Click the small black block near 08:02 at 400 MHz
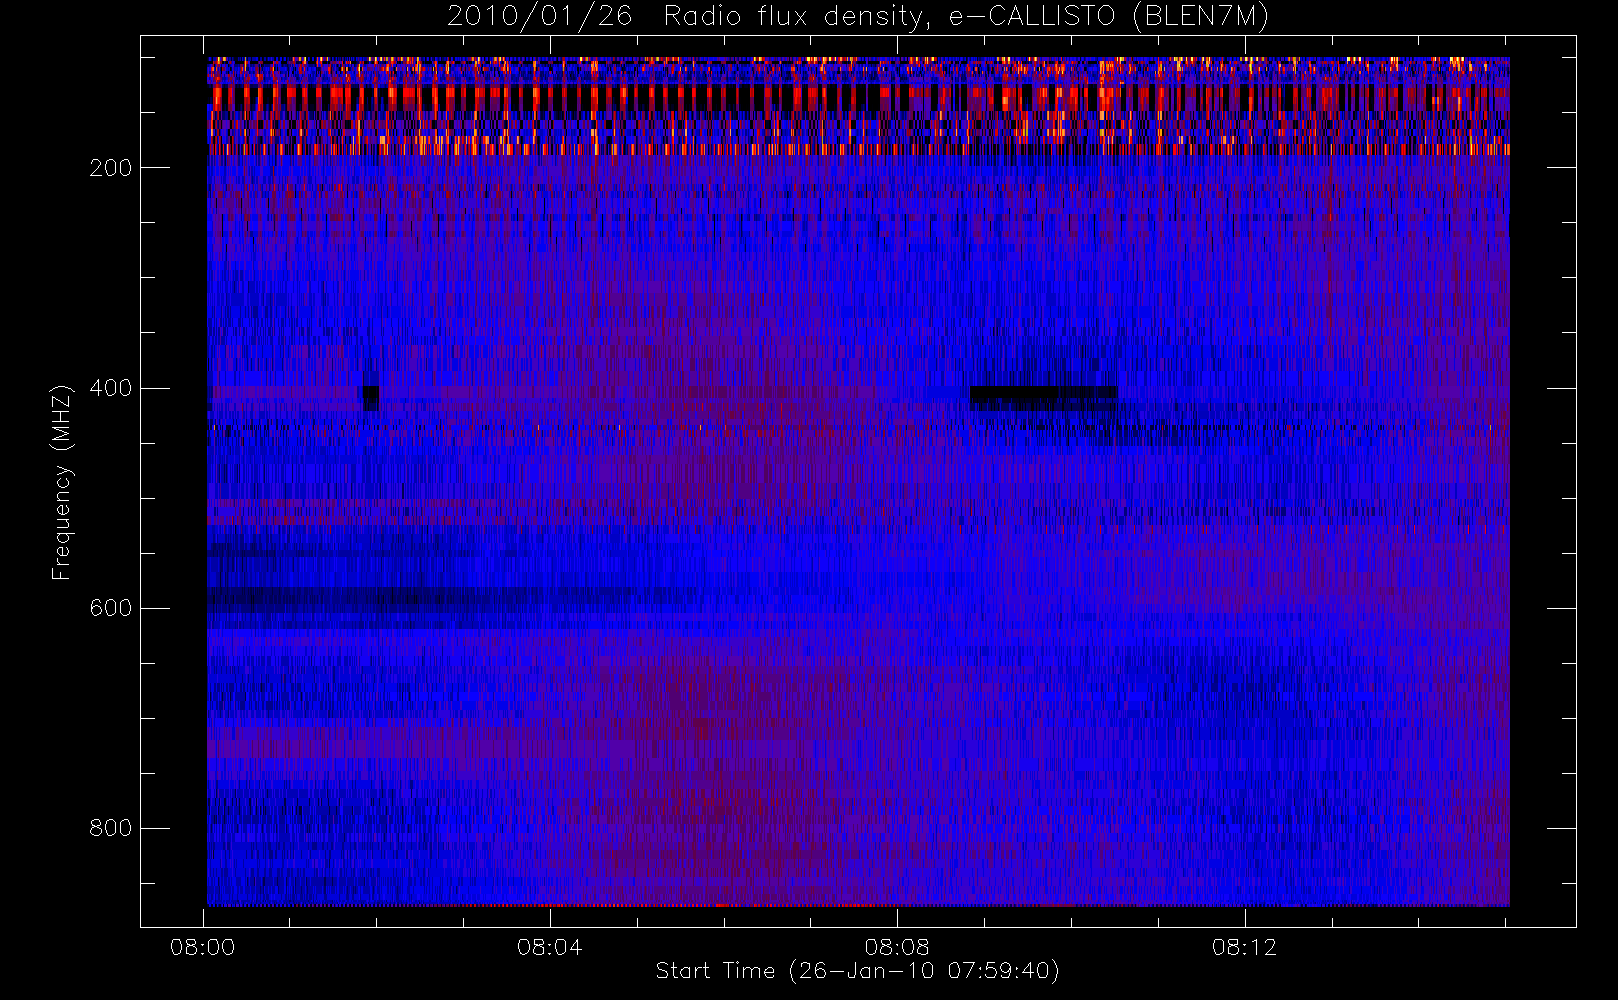1618x1000 pixels. click(370, 398)
